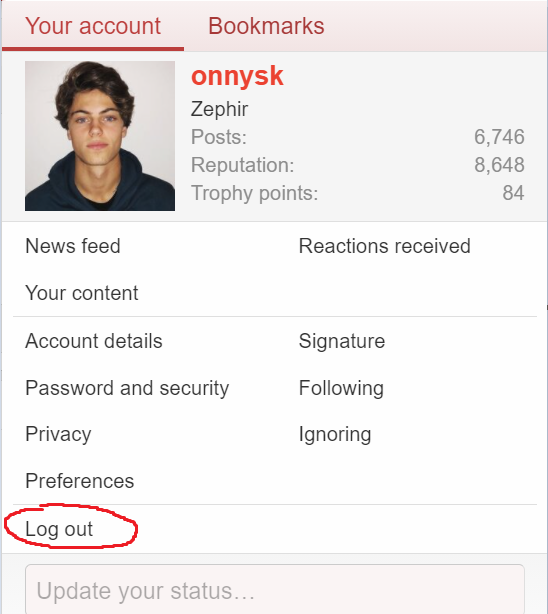Open Password and security settings
548x614 pixels.
(127, 388)
